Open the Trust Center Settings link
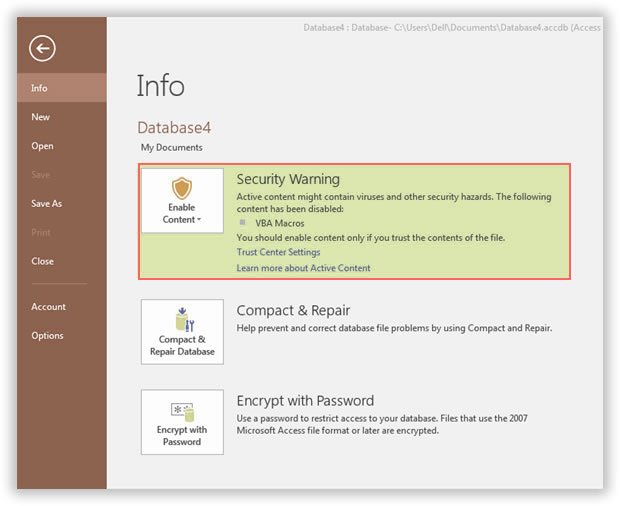This screenshot has height=506, width=620. 278,252
